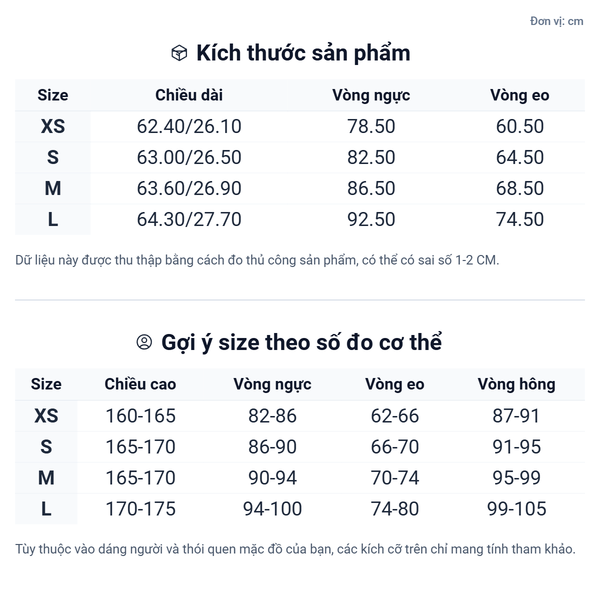Click the manual measurement disclaimer text
The image size is (600, 600).
pyautogui.click(x=257, y=261)
